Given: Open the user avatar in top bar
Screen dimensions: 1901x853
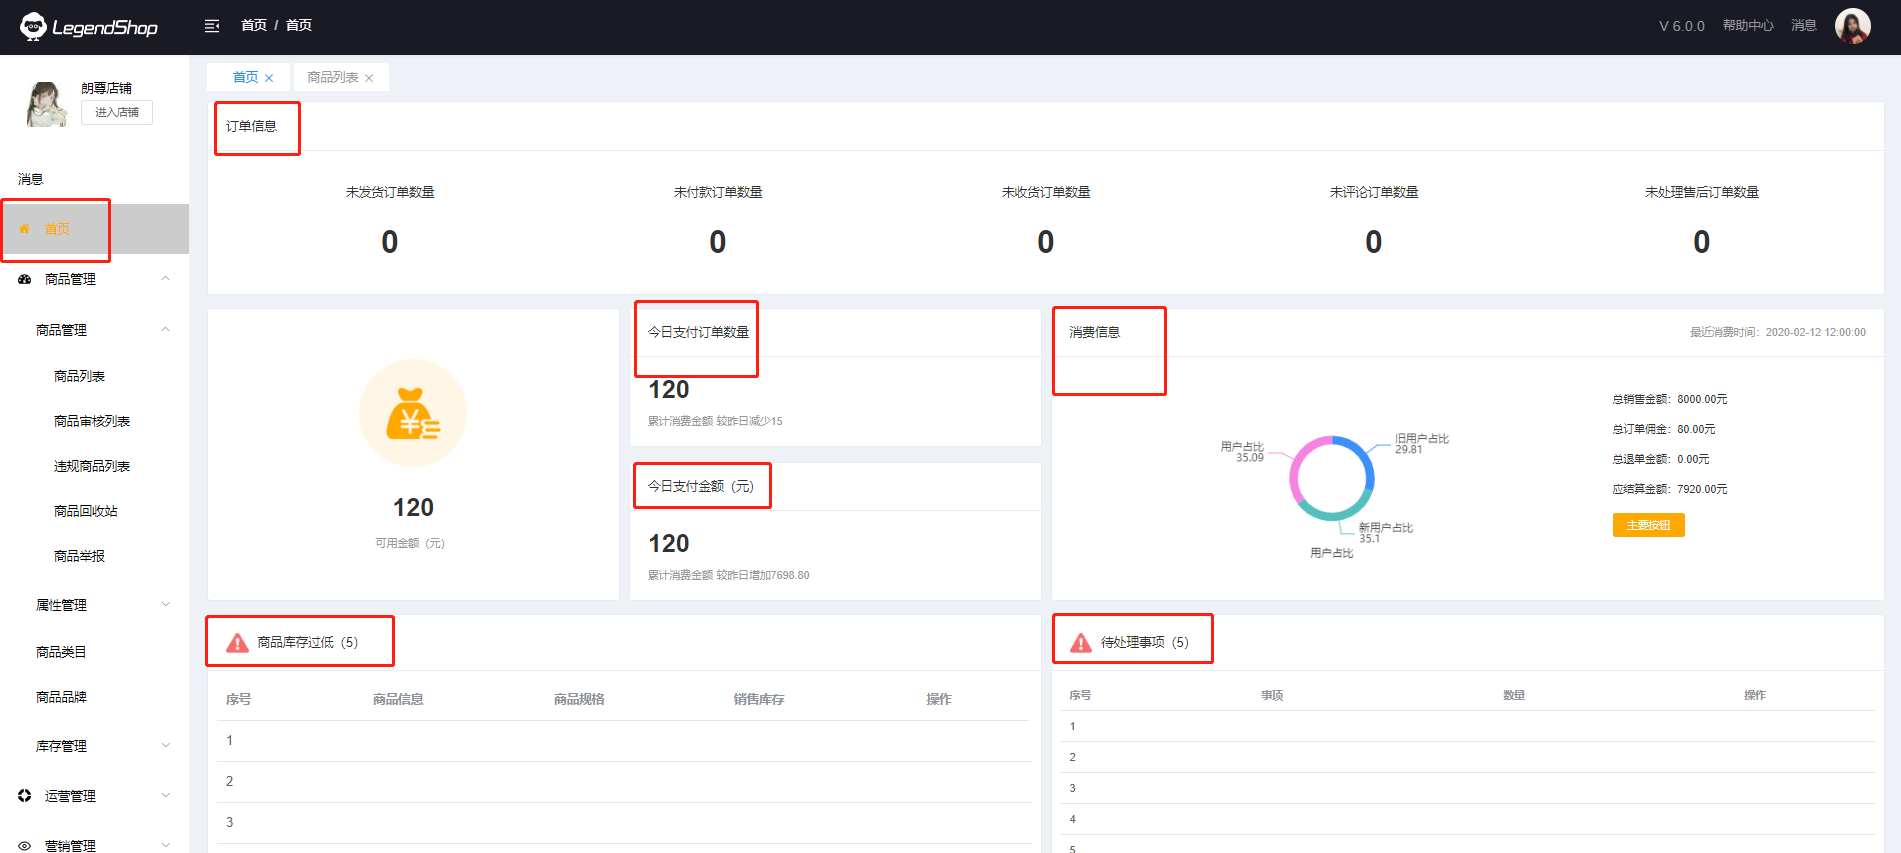Looking at the screenshot, I should click(1852, 26).
